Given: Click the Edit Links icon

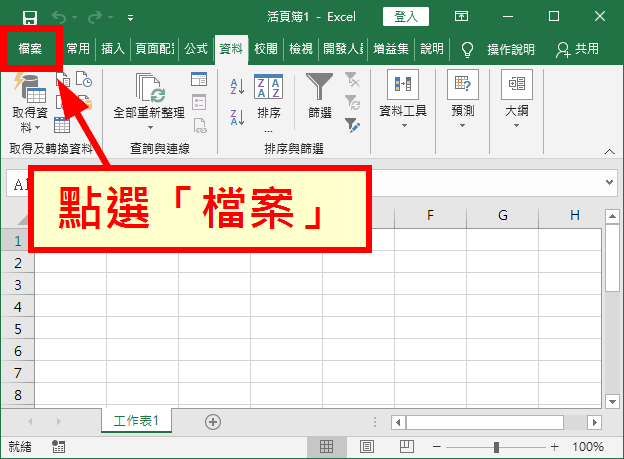Looking at the screenshot, I should (x=200, y=125).
